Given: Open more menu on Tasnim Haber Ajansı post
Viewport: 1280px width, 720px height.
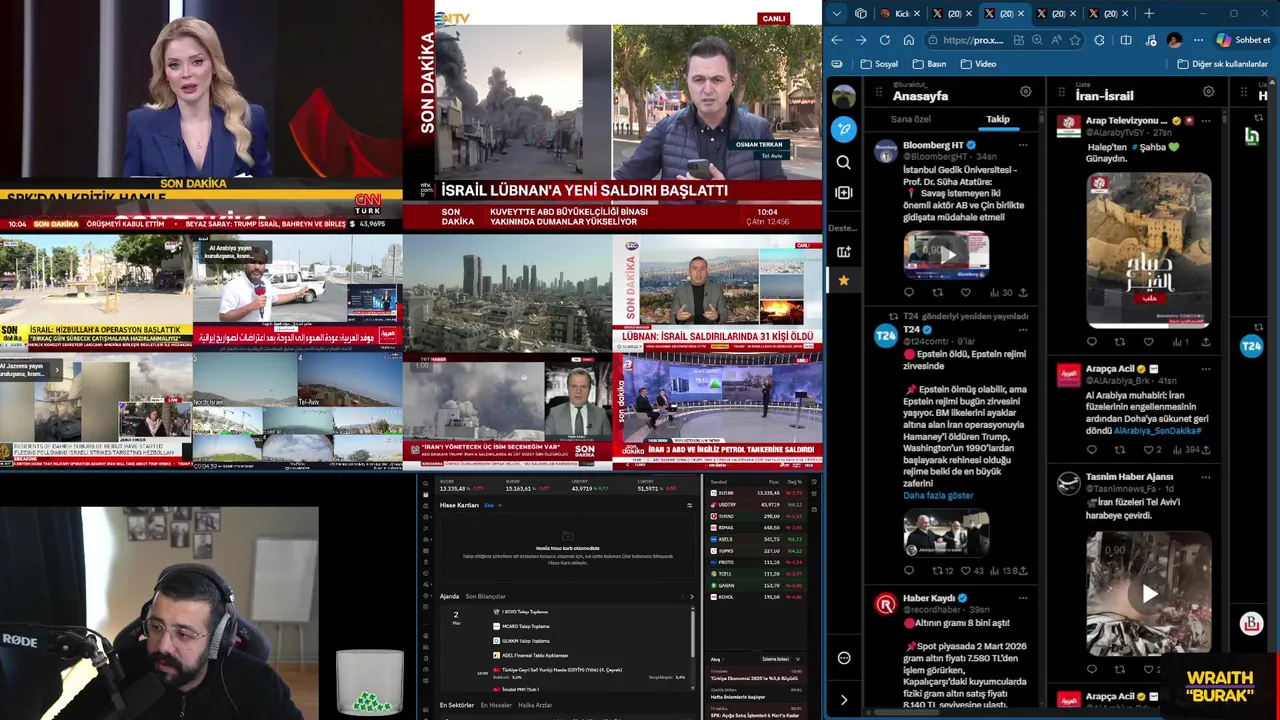Looking at the screenshot, I should coord(1206,477).
